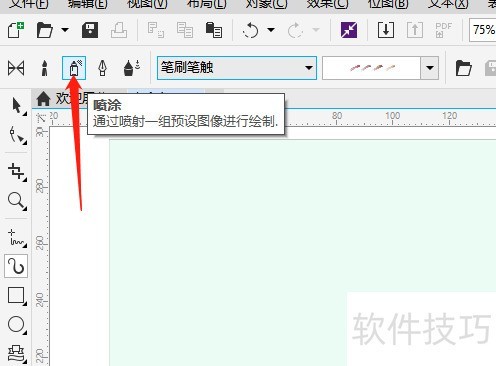The image size is (496, 366).
Task: Save the document with floppy icon
Action: click(90, 30)
